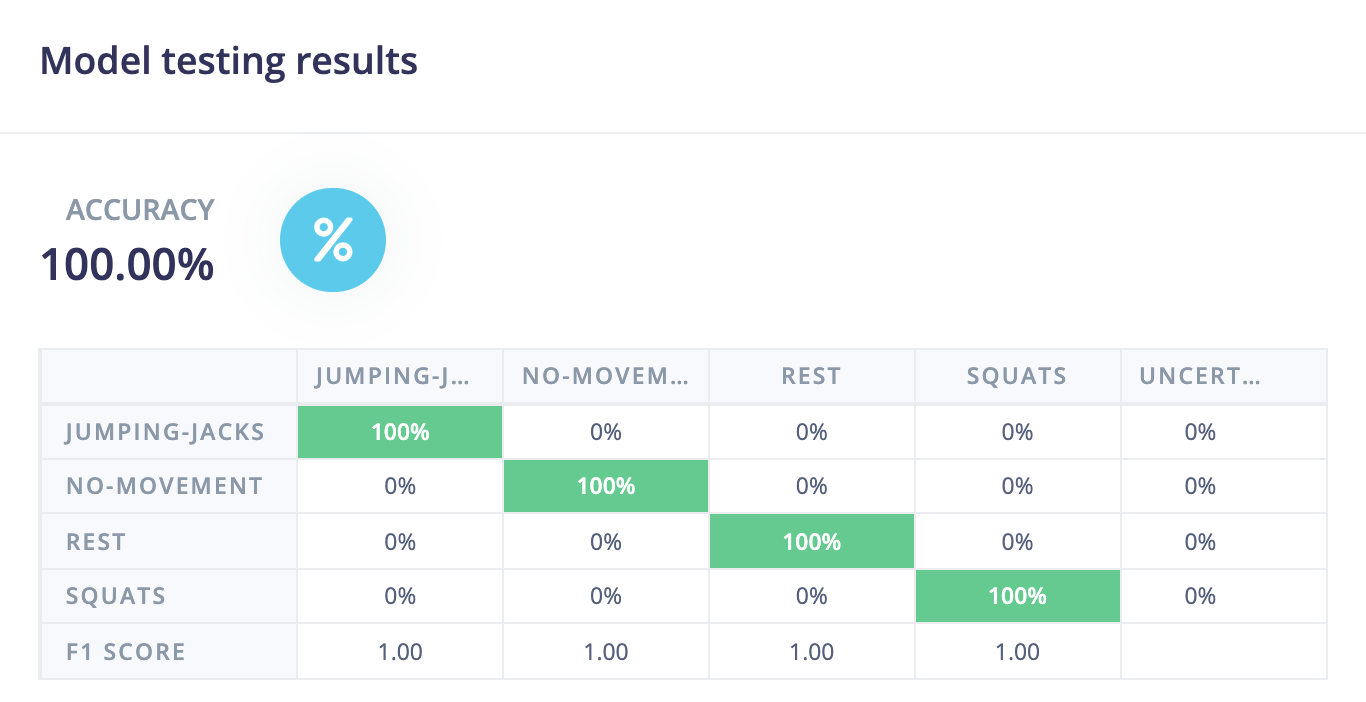1366x702 pixels.
Task: Click green 100% cell in SQUATS row
Action: click(x=1017, y=596)
